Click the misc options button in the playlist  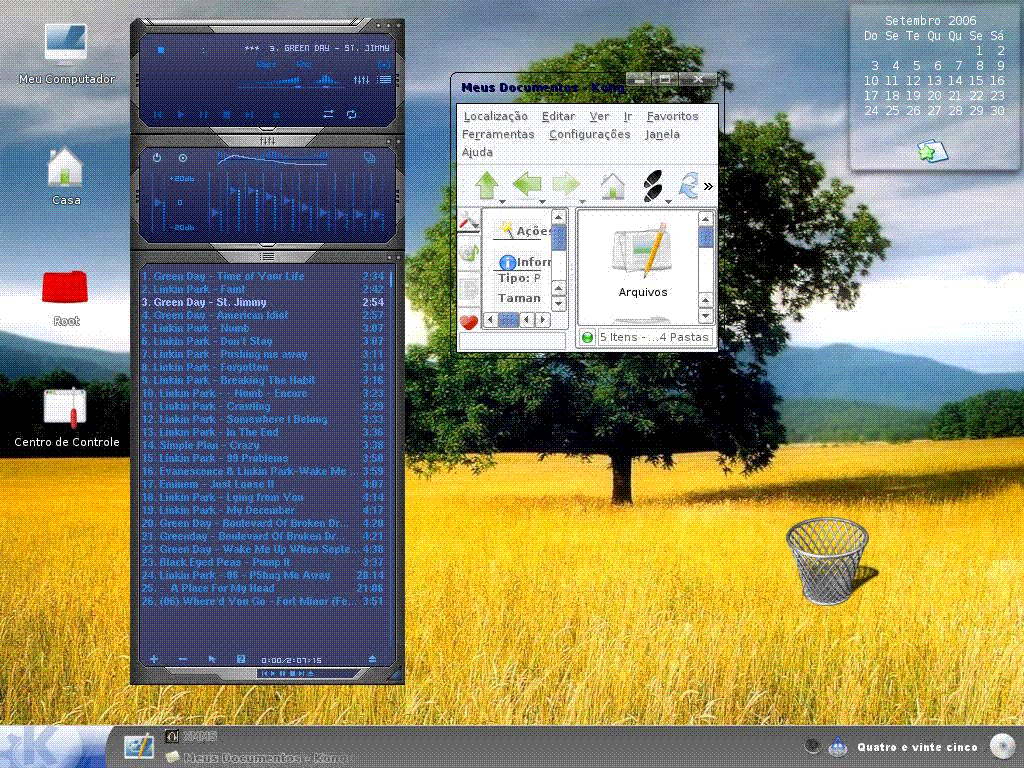click(x=240, y=659)
